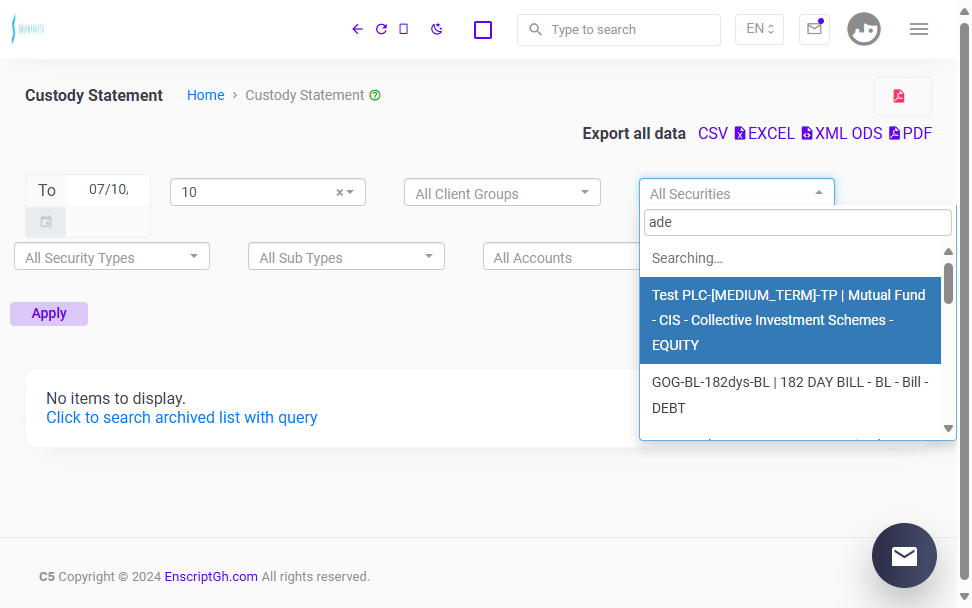Image resolution: width=972 pixels, height=608 pixels.
Task: Click the To date field showing 07/10
Action: (108, 190)
